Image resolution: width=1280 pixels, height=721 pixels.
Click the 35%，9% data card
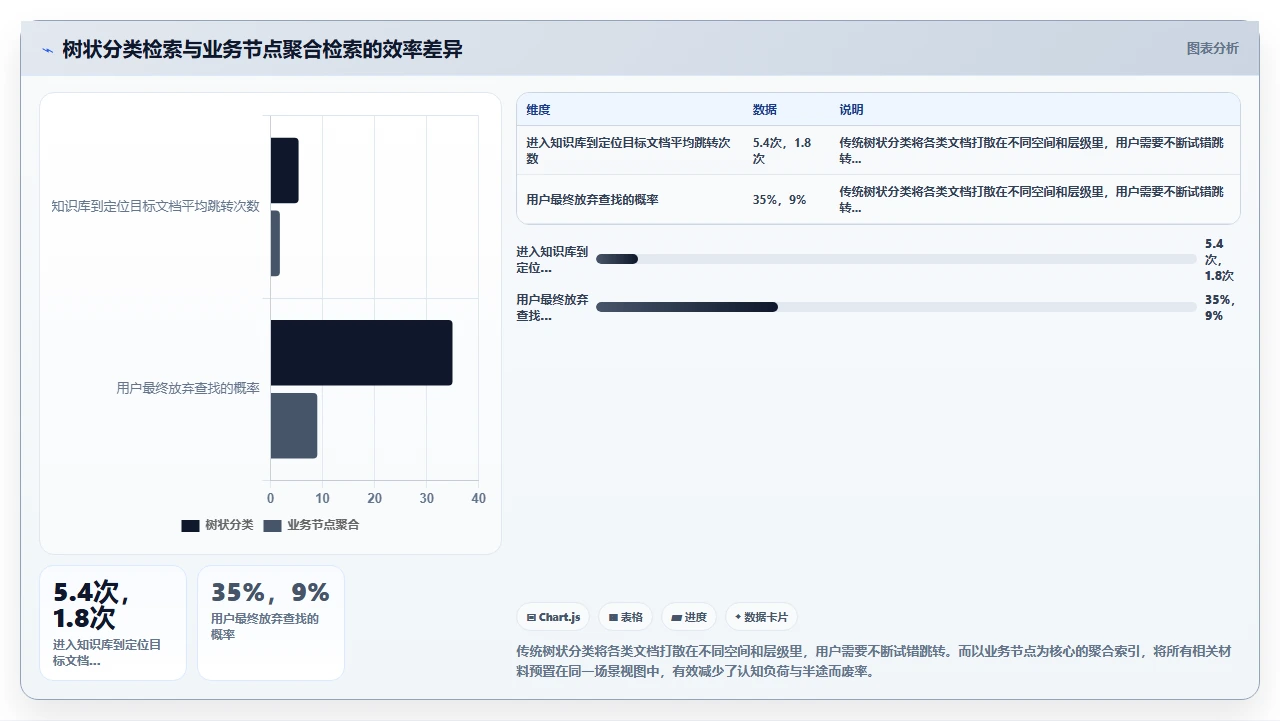pos(271,623)
